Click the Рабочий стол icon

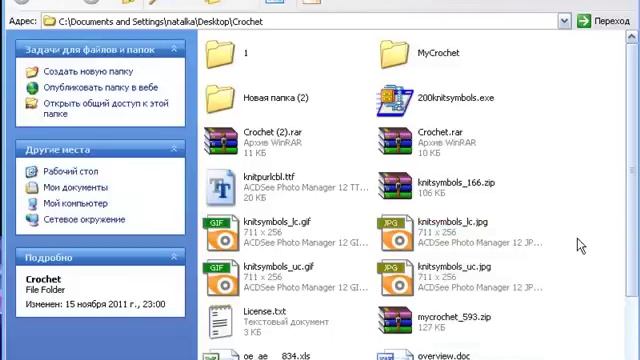[32, 172]
